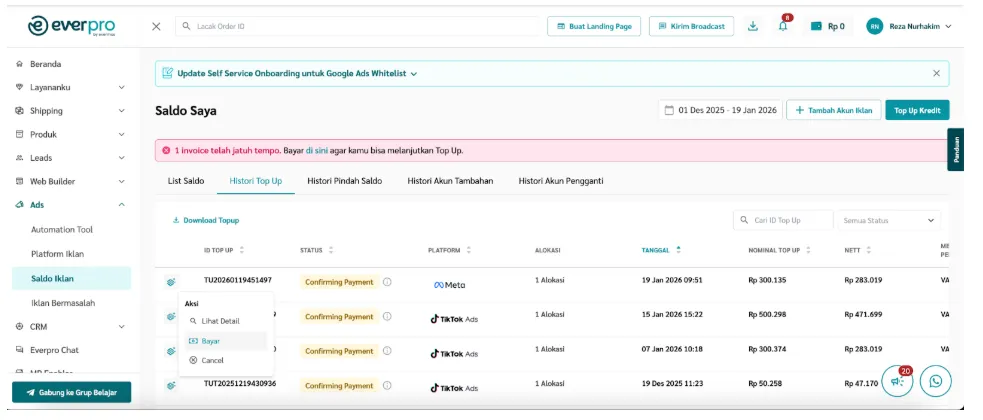The height and width of the screenshot is (420, 983).
Task: Expand the Semua Status filter dropdown
Action: [x=890, y=220]
